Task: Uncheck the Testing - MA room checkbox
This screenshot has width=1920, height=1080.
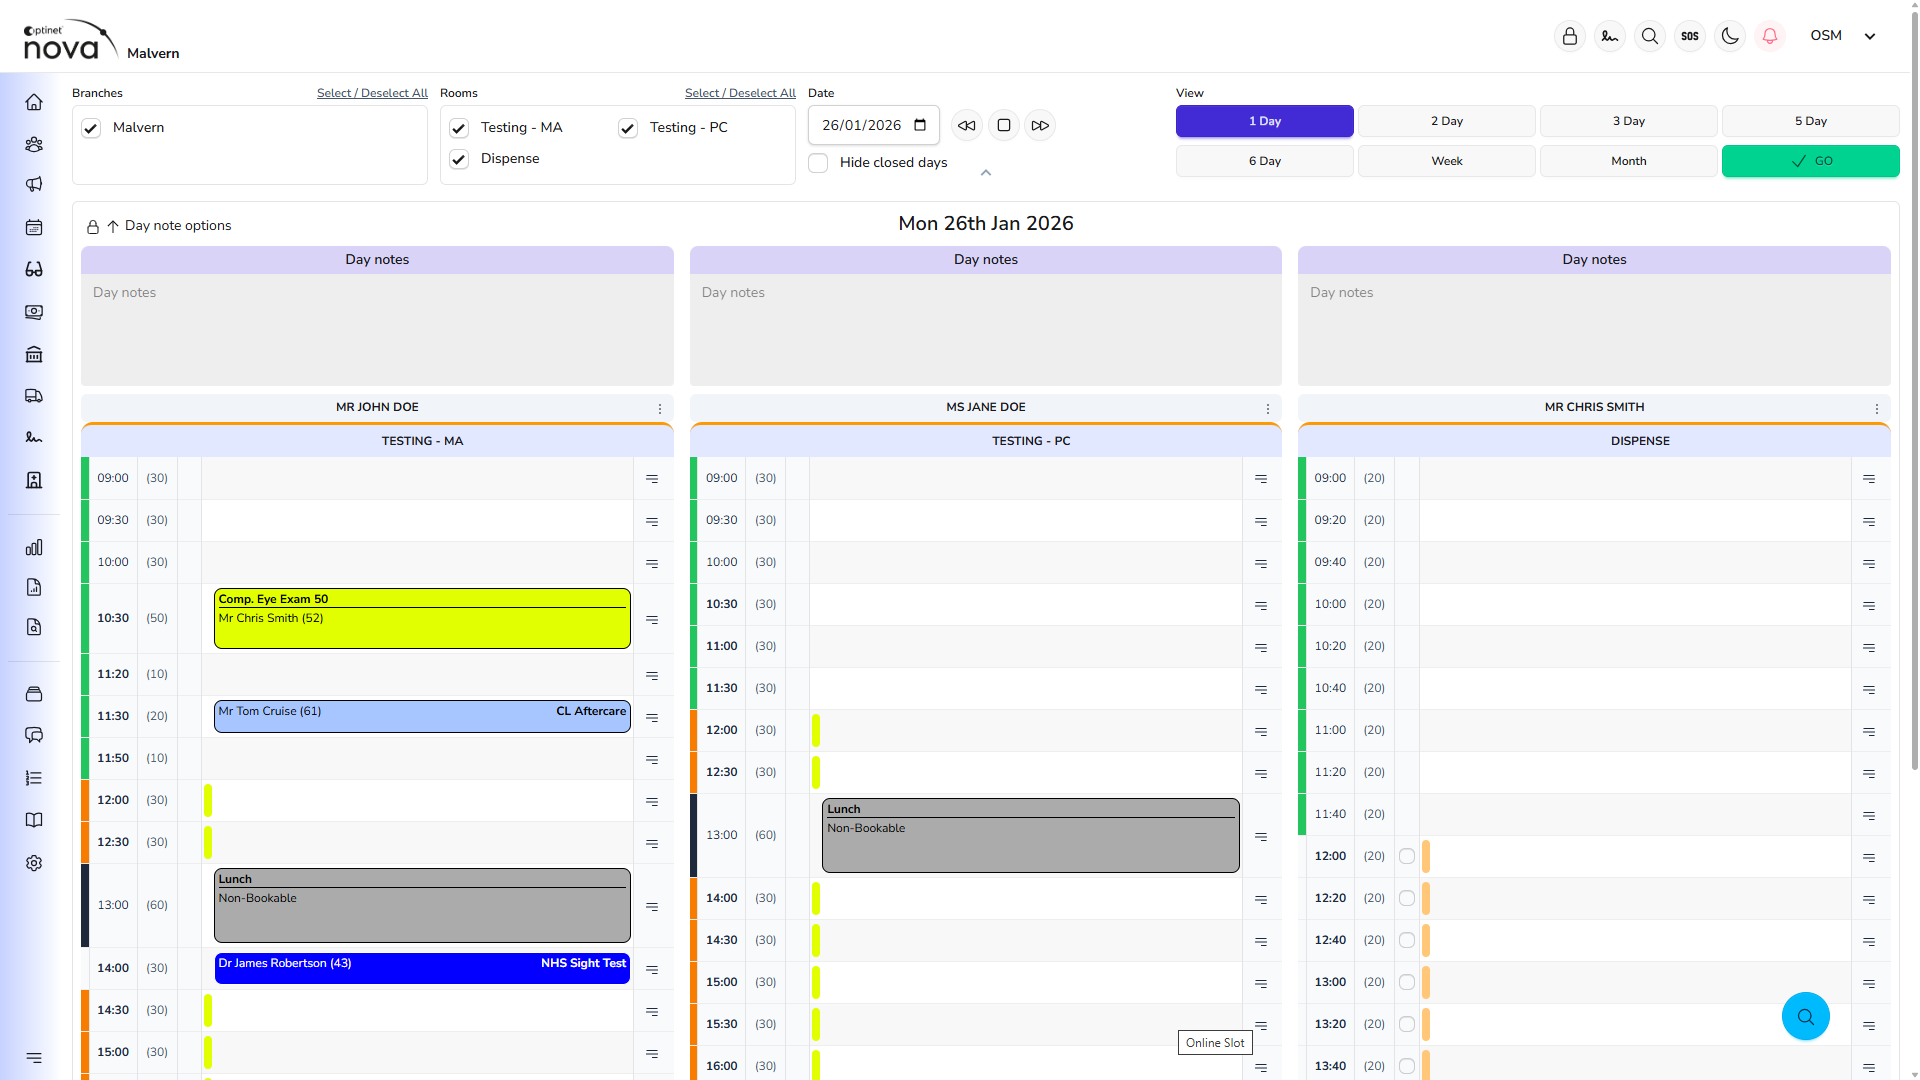Action: click(x=459, y=128)
